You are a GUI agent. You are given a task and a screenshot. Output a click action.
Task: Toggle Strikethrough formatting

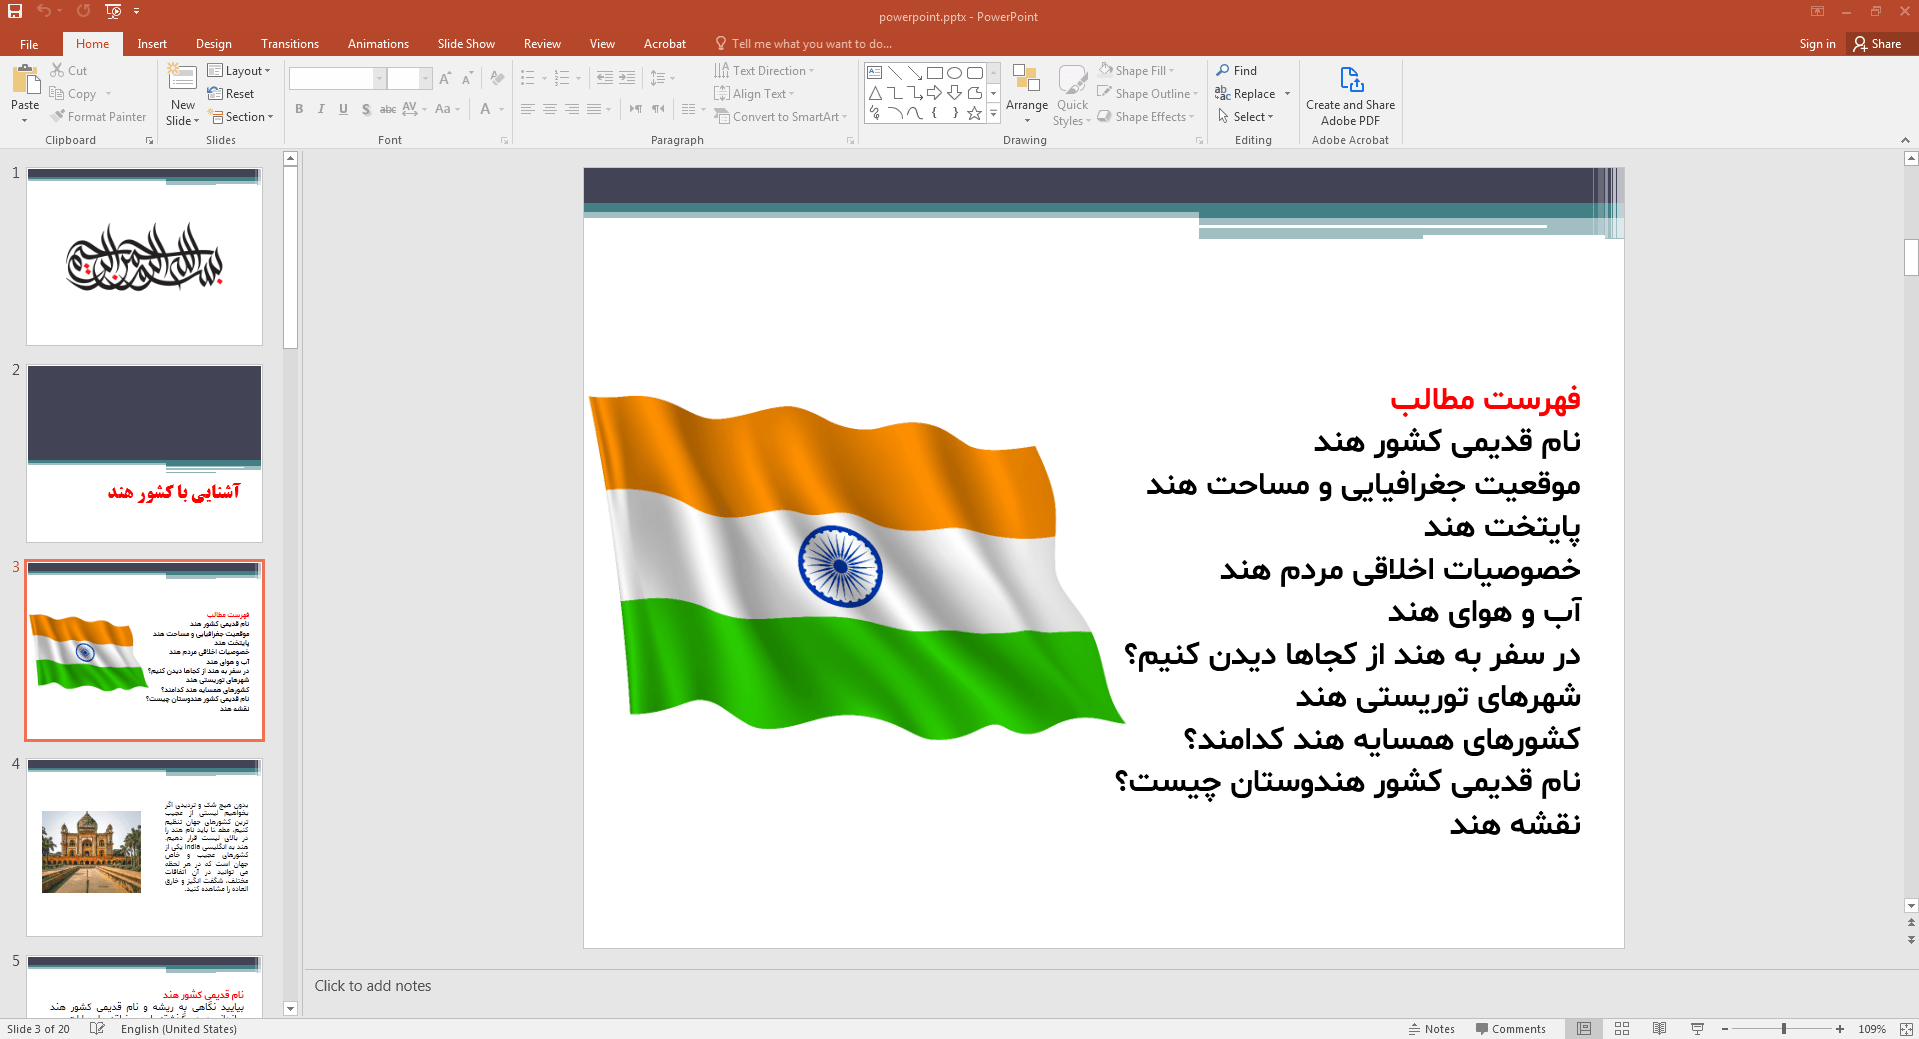click(388, 109)
